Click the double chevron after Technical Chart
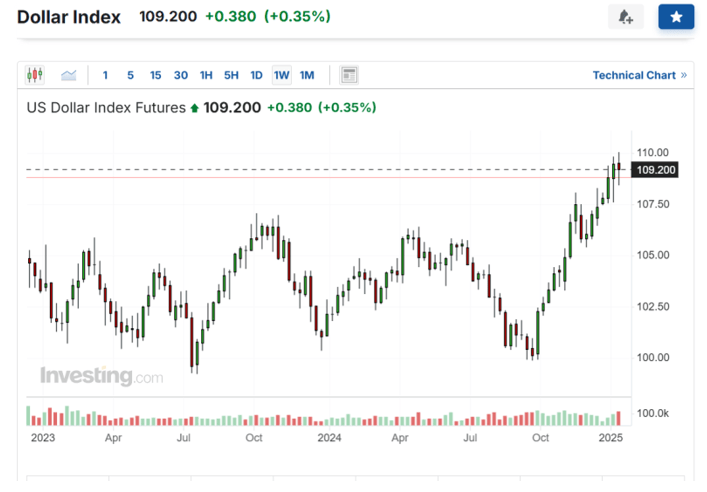Image resolution: width=707 pixels, height=492 pixels. 684,75
